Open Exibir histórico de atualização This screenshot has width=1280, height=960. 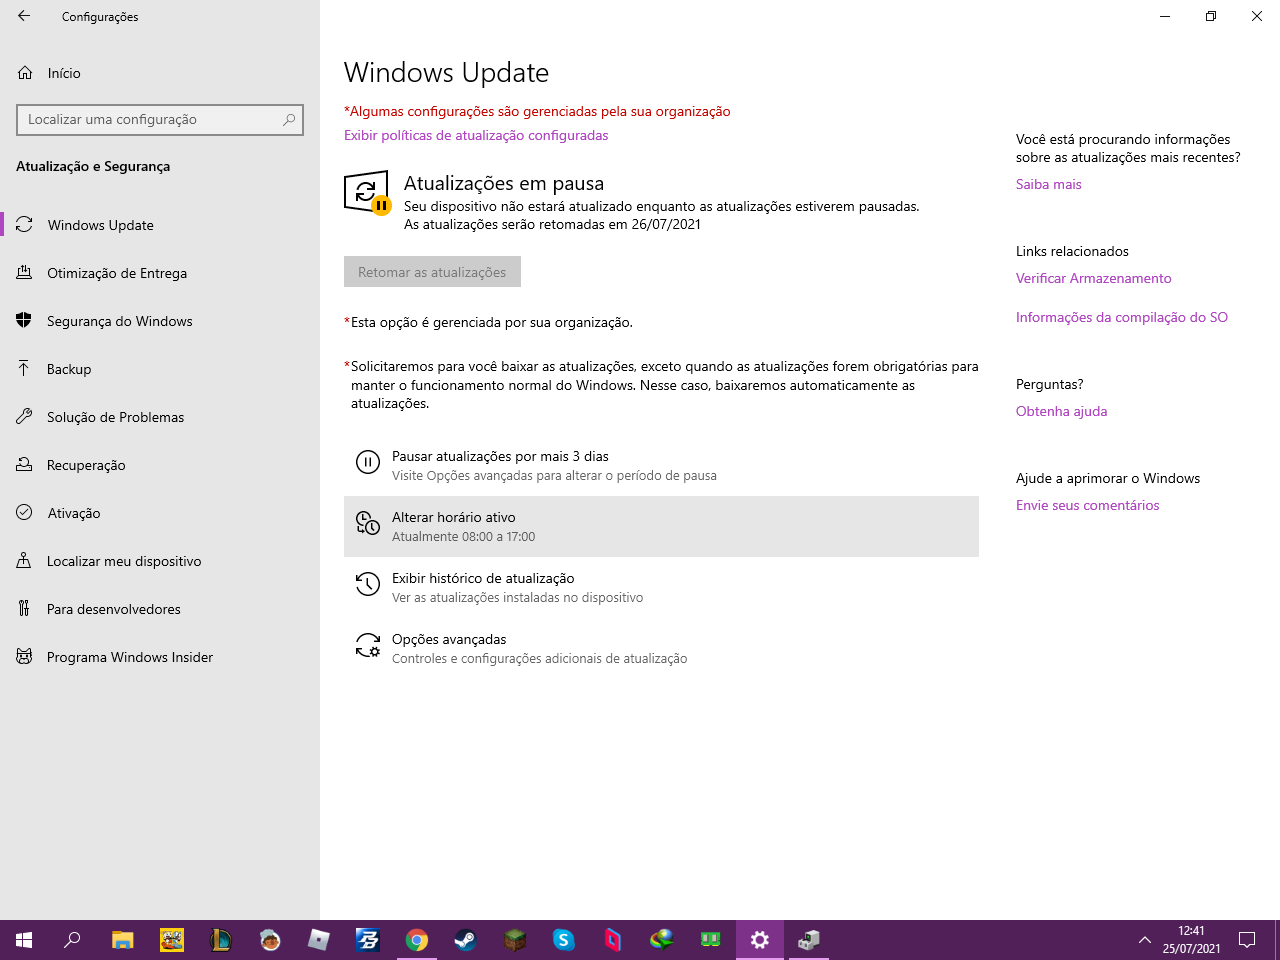pyautogui.click(x=661, y=587)
